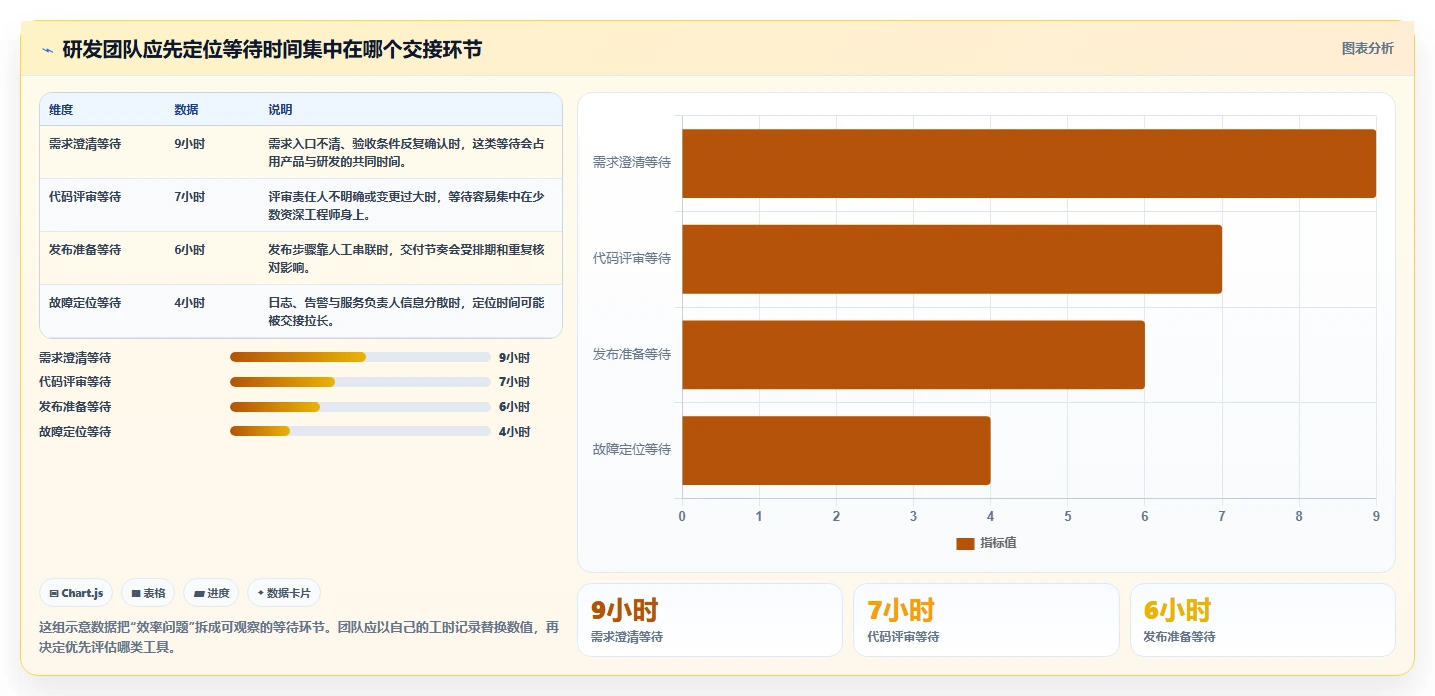Select the 表格 tag chip
1435x696 pixels.
pyautogui.click(x=148, y=593)
